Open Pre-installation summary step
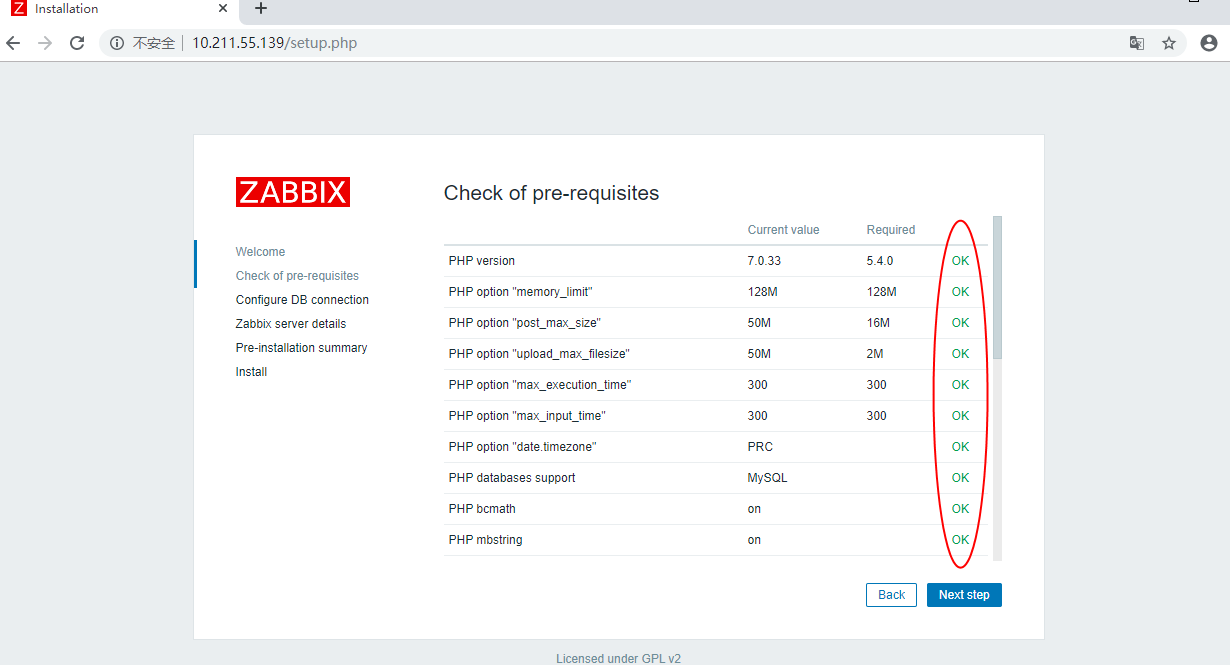This screenshot has width=1230, height=665. (x=301, y=348)
